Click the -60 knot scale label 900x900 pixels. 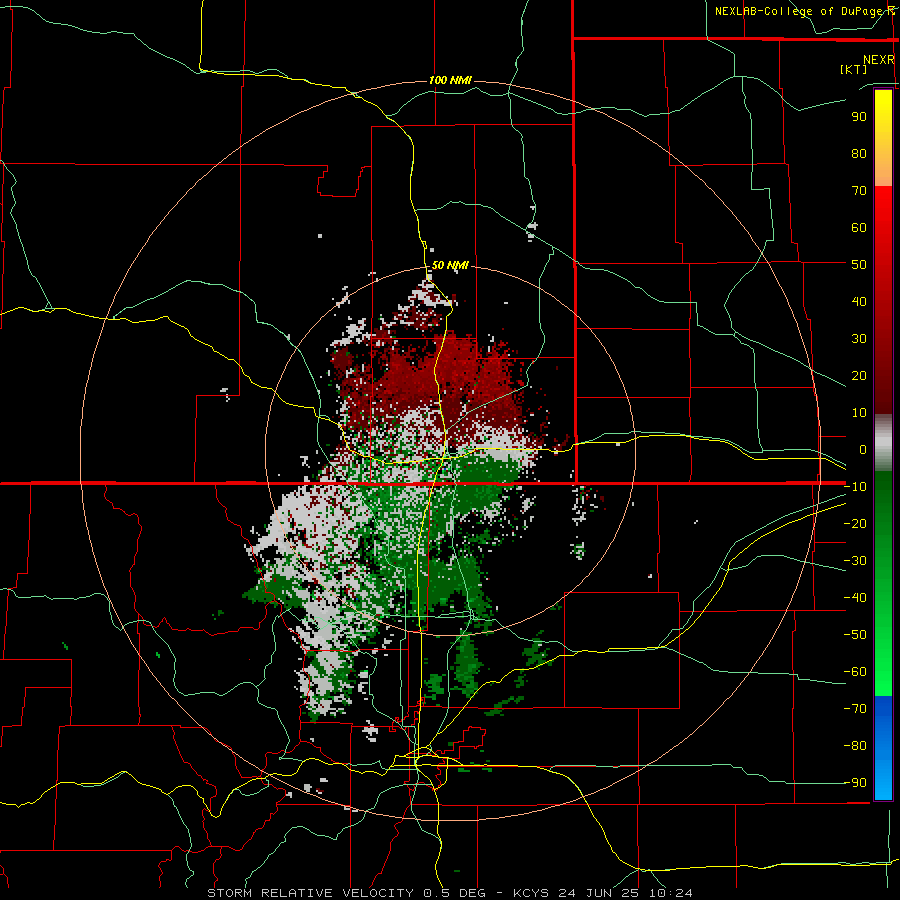coord(855,672)
